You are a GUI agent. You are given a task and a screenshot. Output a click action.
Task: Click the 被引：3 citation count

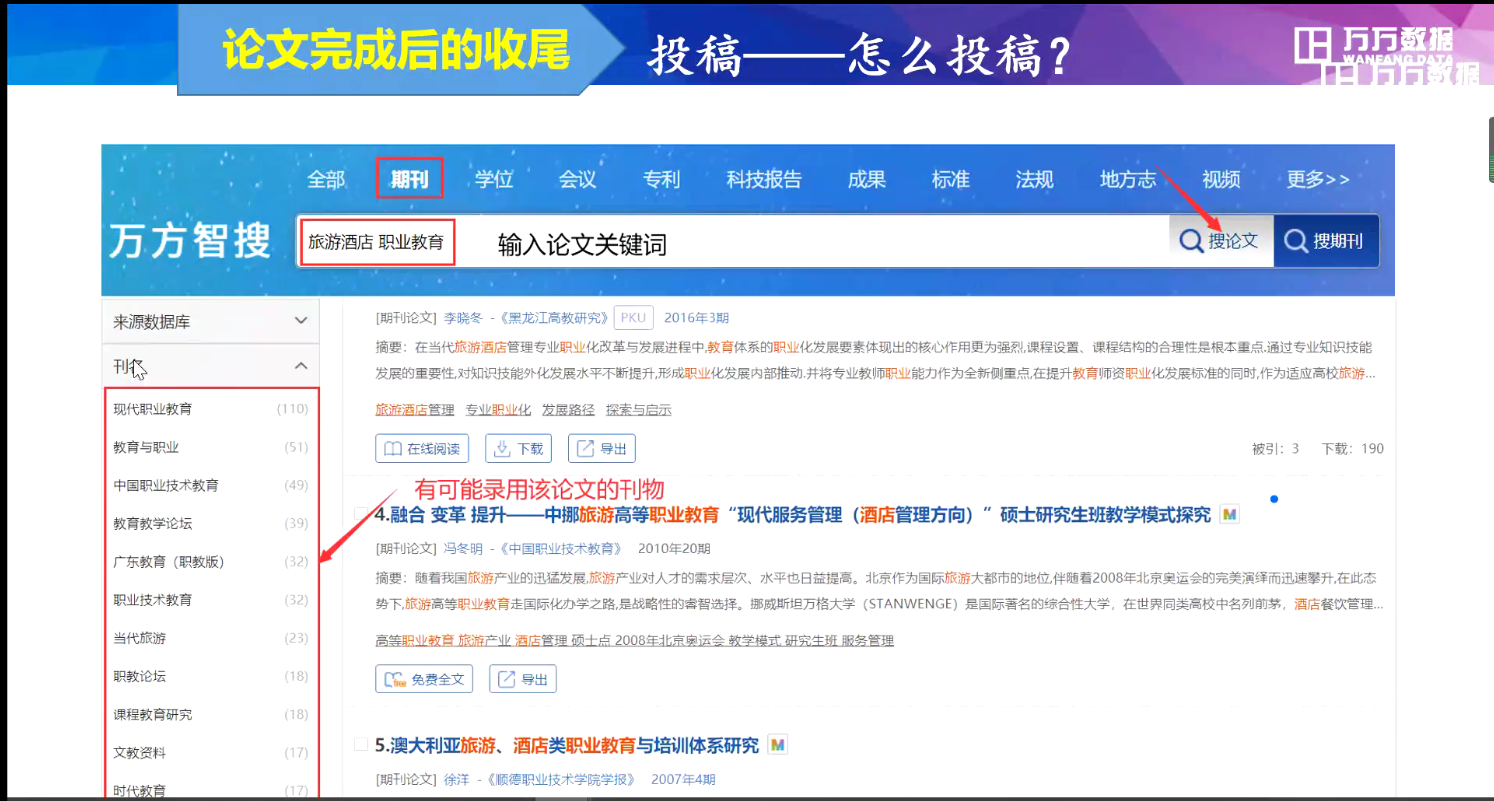coord(1276,448)
